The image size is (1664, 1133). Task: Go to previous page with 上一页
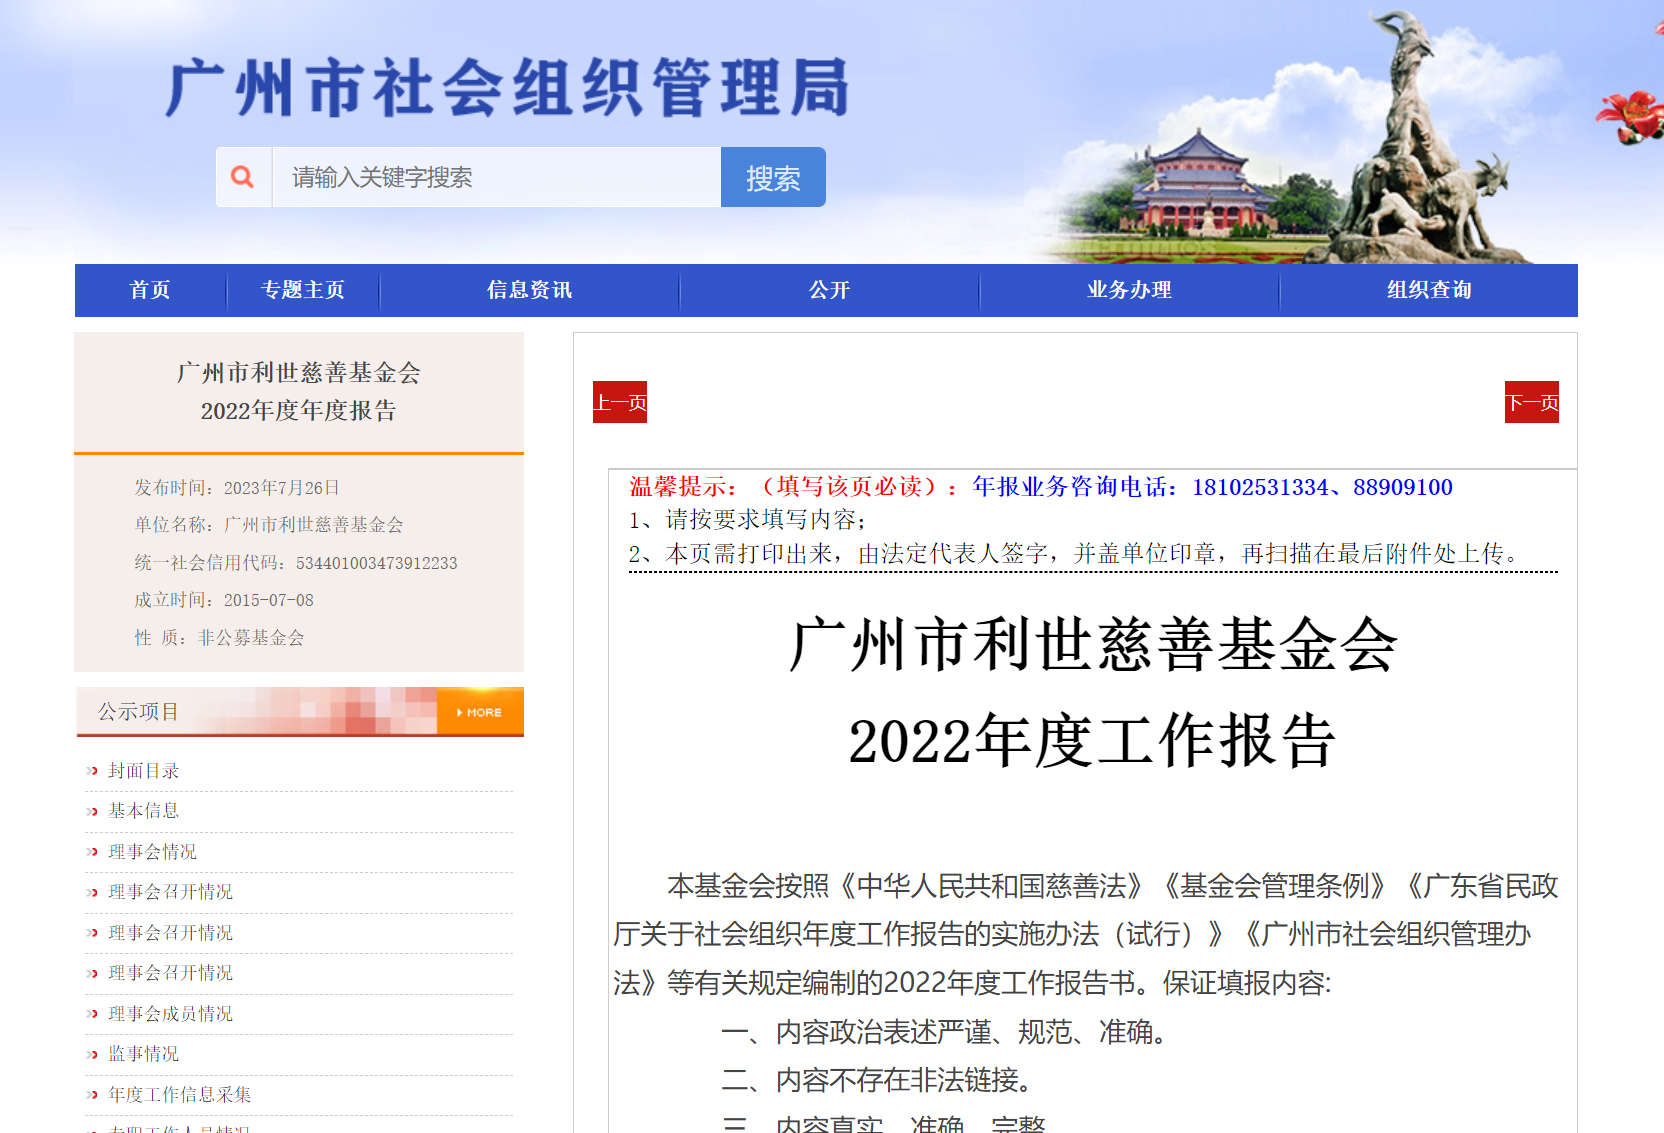coord(620,402)
